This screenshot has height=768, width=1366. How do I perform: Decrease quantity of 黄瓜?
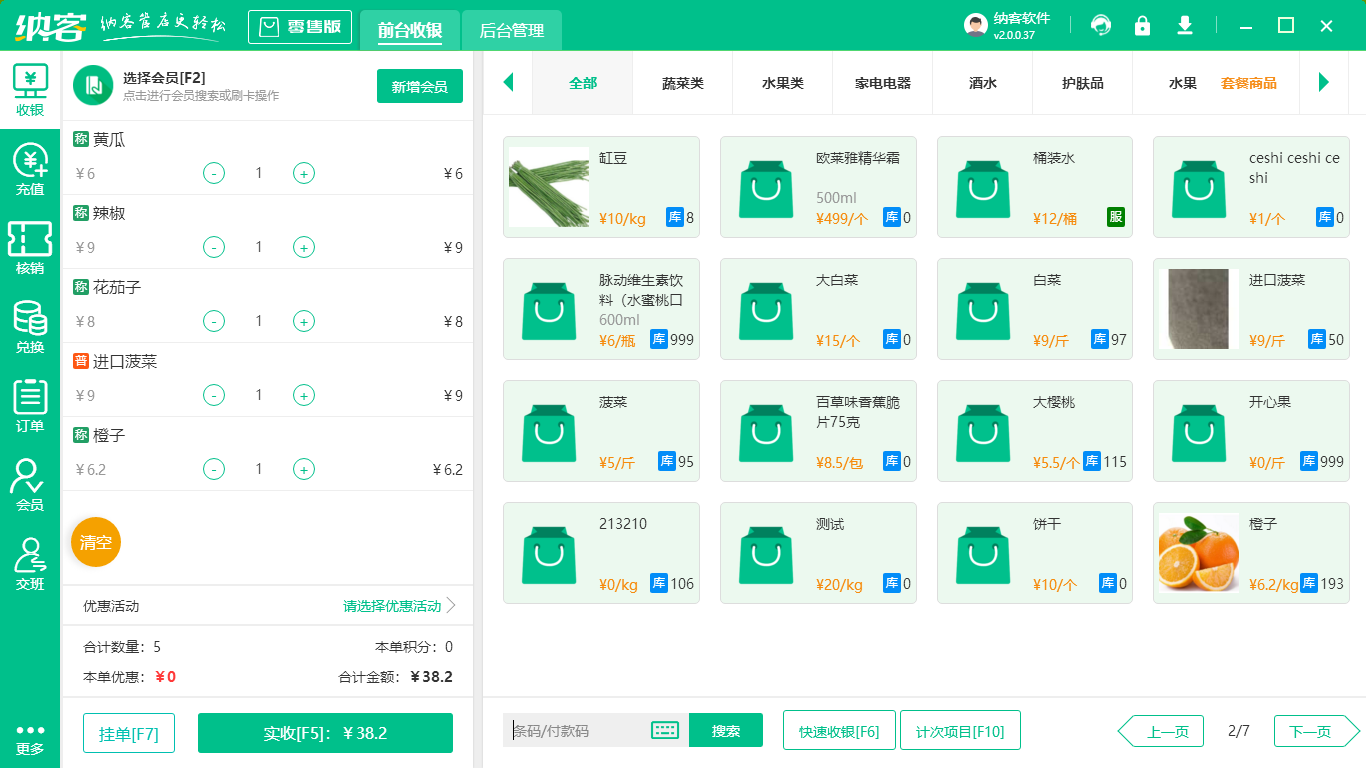(x=214, y=173)
